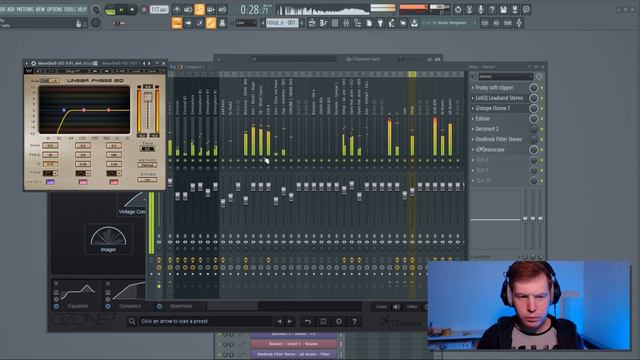The height and width of the screenshot is (360, 640).
Task: Open the TOOLS menu
Action: coord(70,9)
